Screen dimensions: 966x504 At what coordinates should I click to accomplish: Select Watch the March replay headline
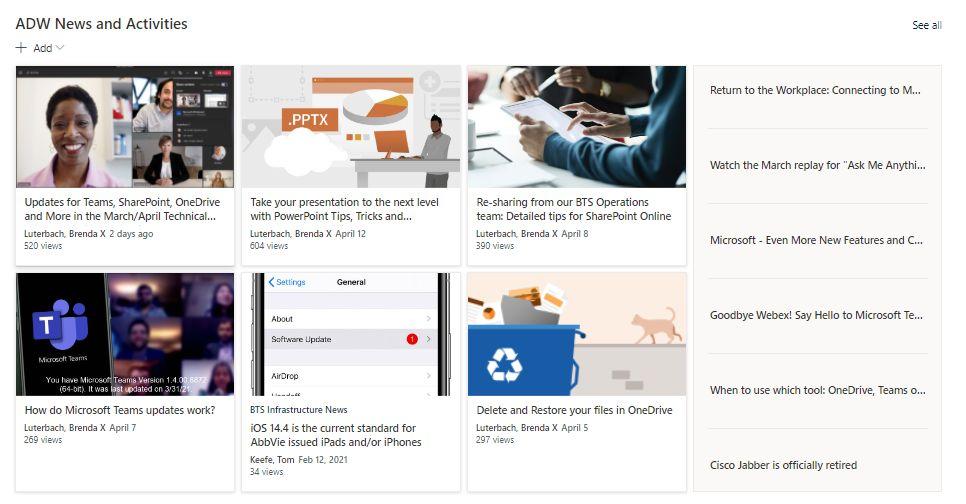(x=818, y=165)
